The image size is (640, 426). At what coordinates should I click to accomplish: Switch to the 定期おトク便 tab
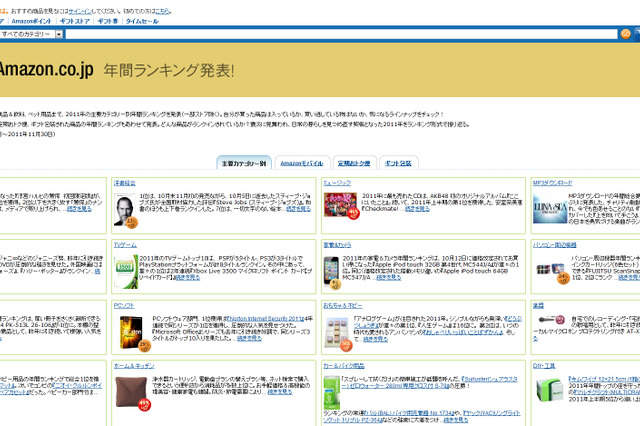pos(354,163)
